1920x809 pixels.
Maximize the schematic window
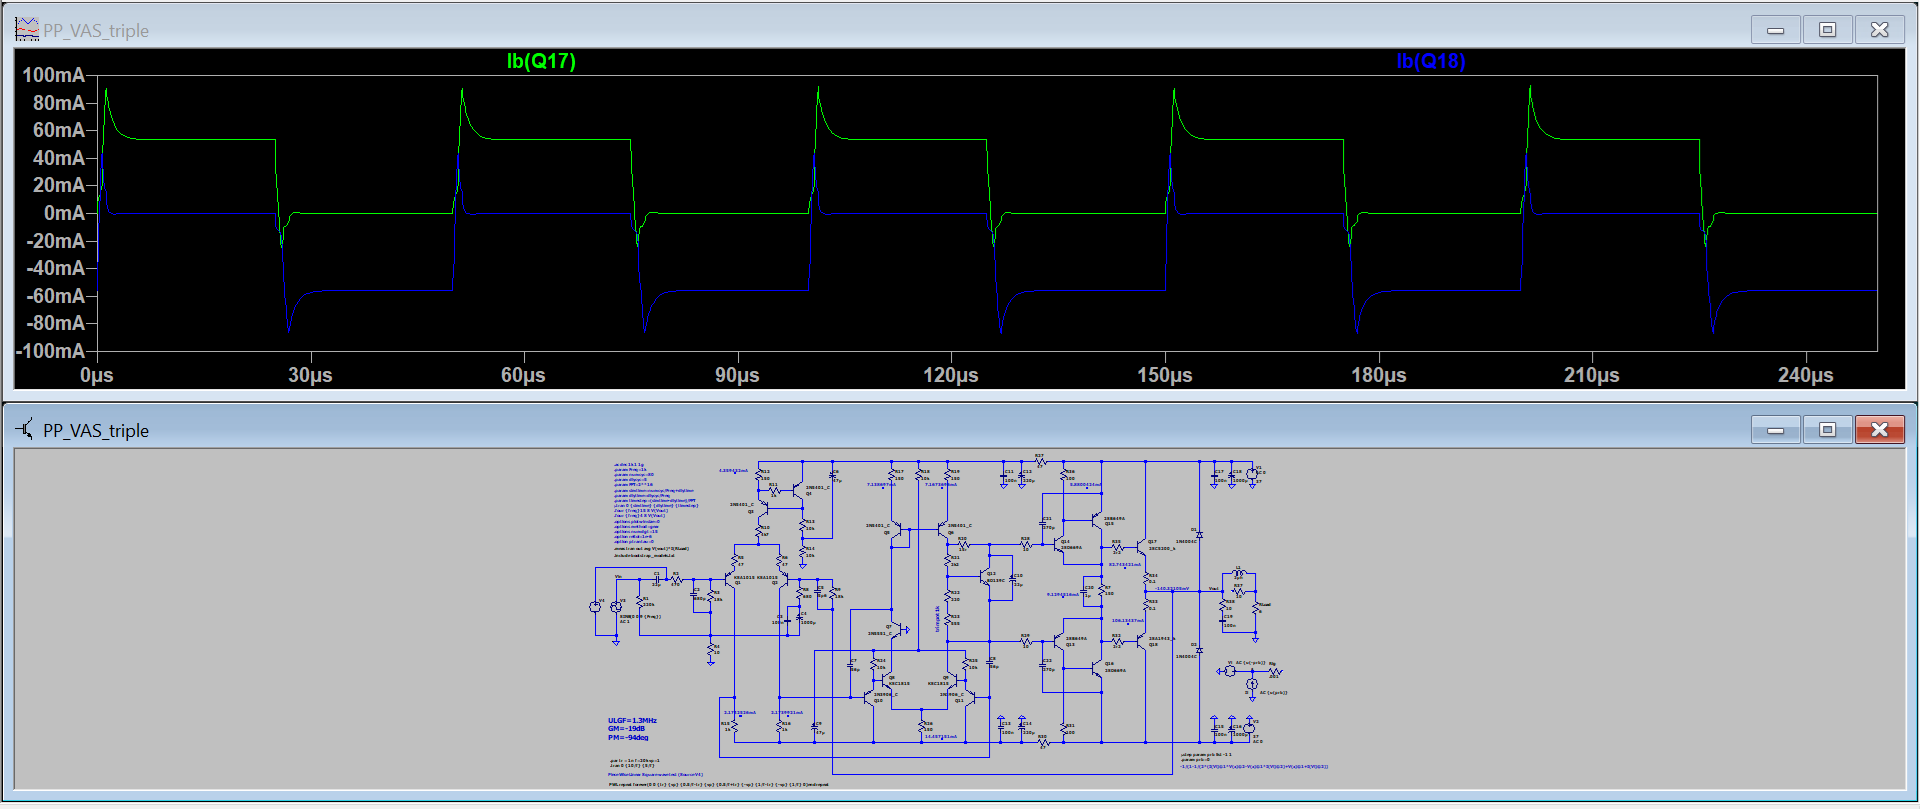tap(1827, 430)
